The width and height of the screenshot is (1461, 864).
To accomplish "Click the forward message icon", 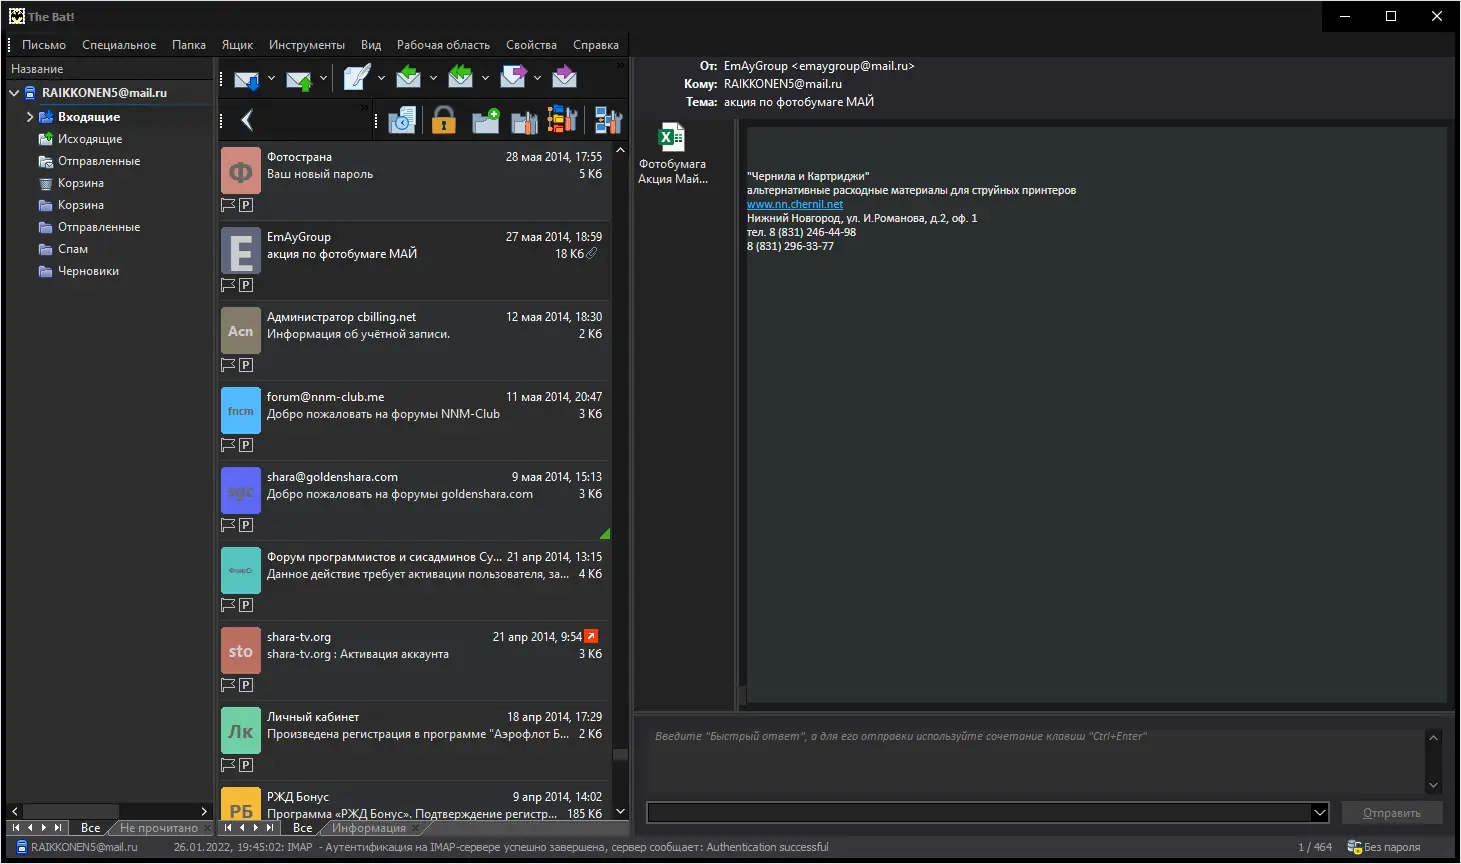I will tap(513, 77).
